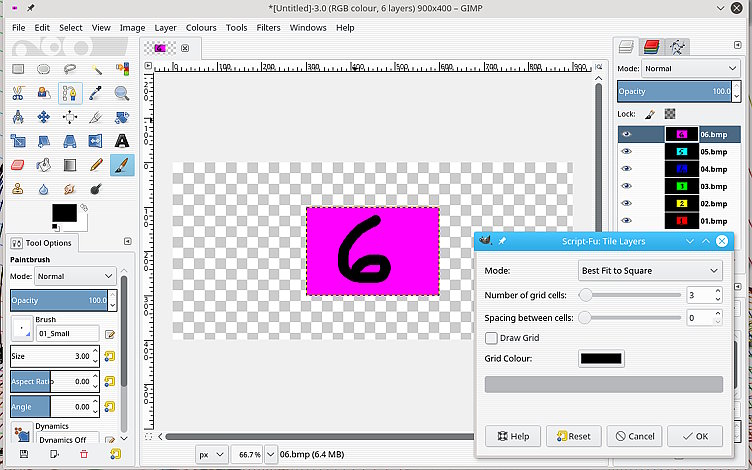Hide the 05.bmp layer

(626, 152)
